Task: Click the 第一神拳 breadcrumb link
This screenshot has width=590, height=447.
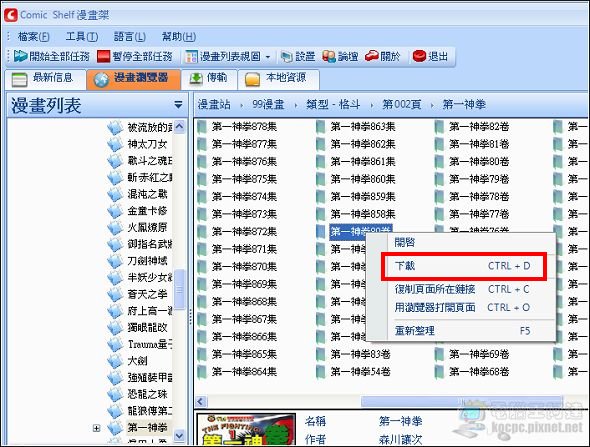Action: (464, 105)
